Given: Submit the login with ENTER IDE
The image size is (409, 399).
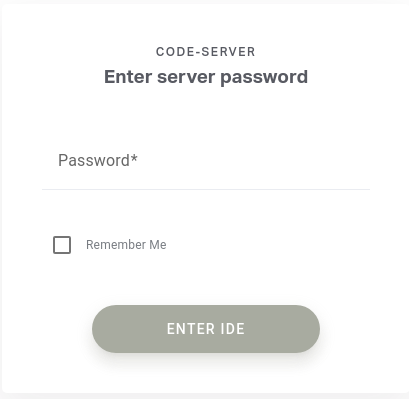Looking at the screenshot, I should coord(206,329).
